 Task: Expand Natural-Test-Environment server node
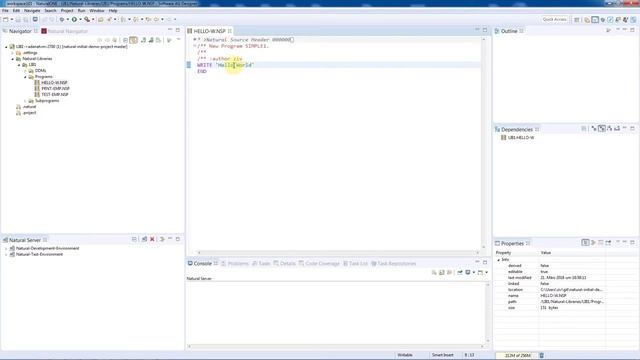click(x=6, y=254)
